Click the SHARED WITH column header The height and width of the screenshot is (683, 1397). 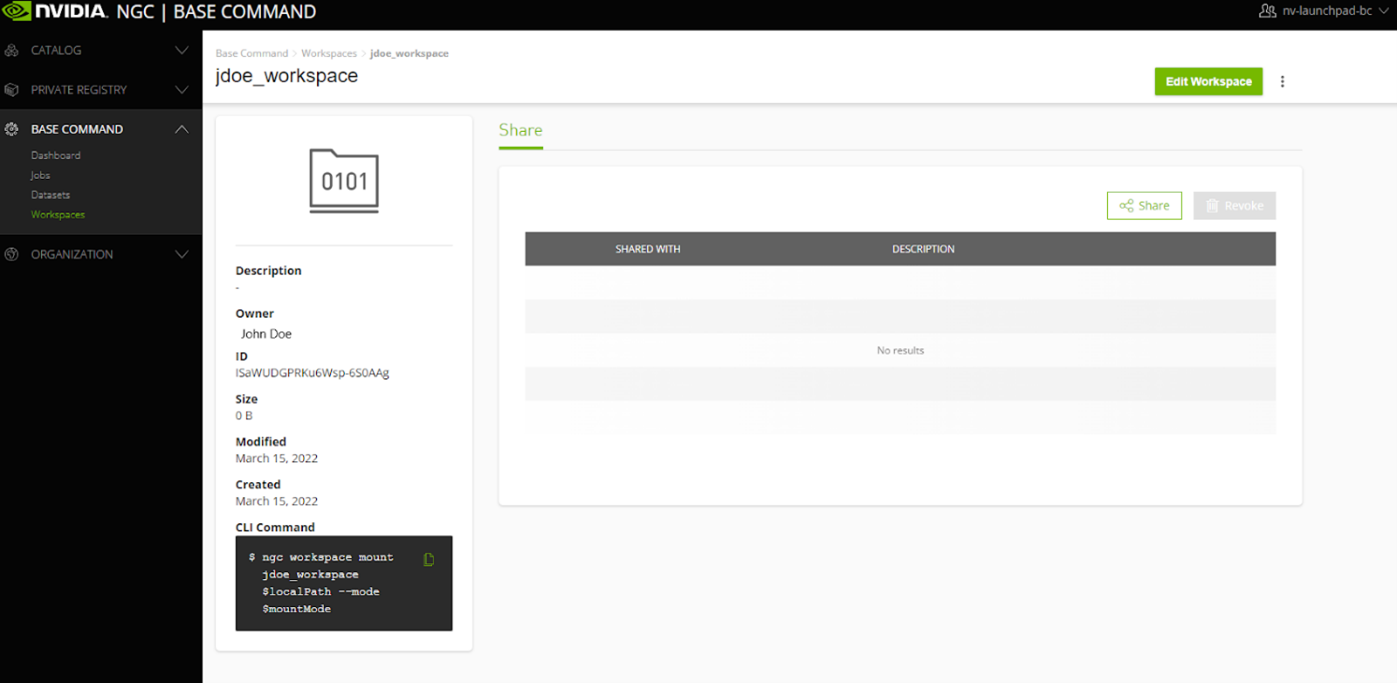click(648, 249)
